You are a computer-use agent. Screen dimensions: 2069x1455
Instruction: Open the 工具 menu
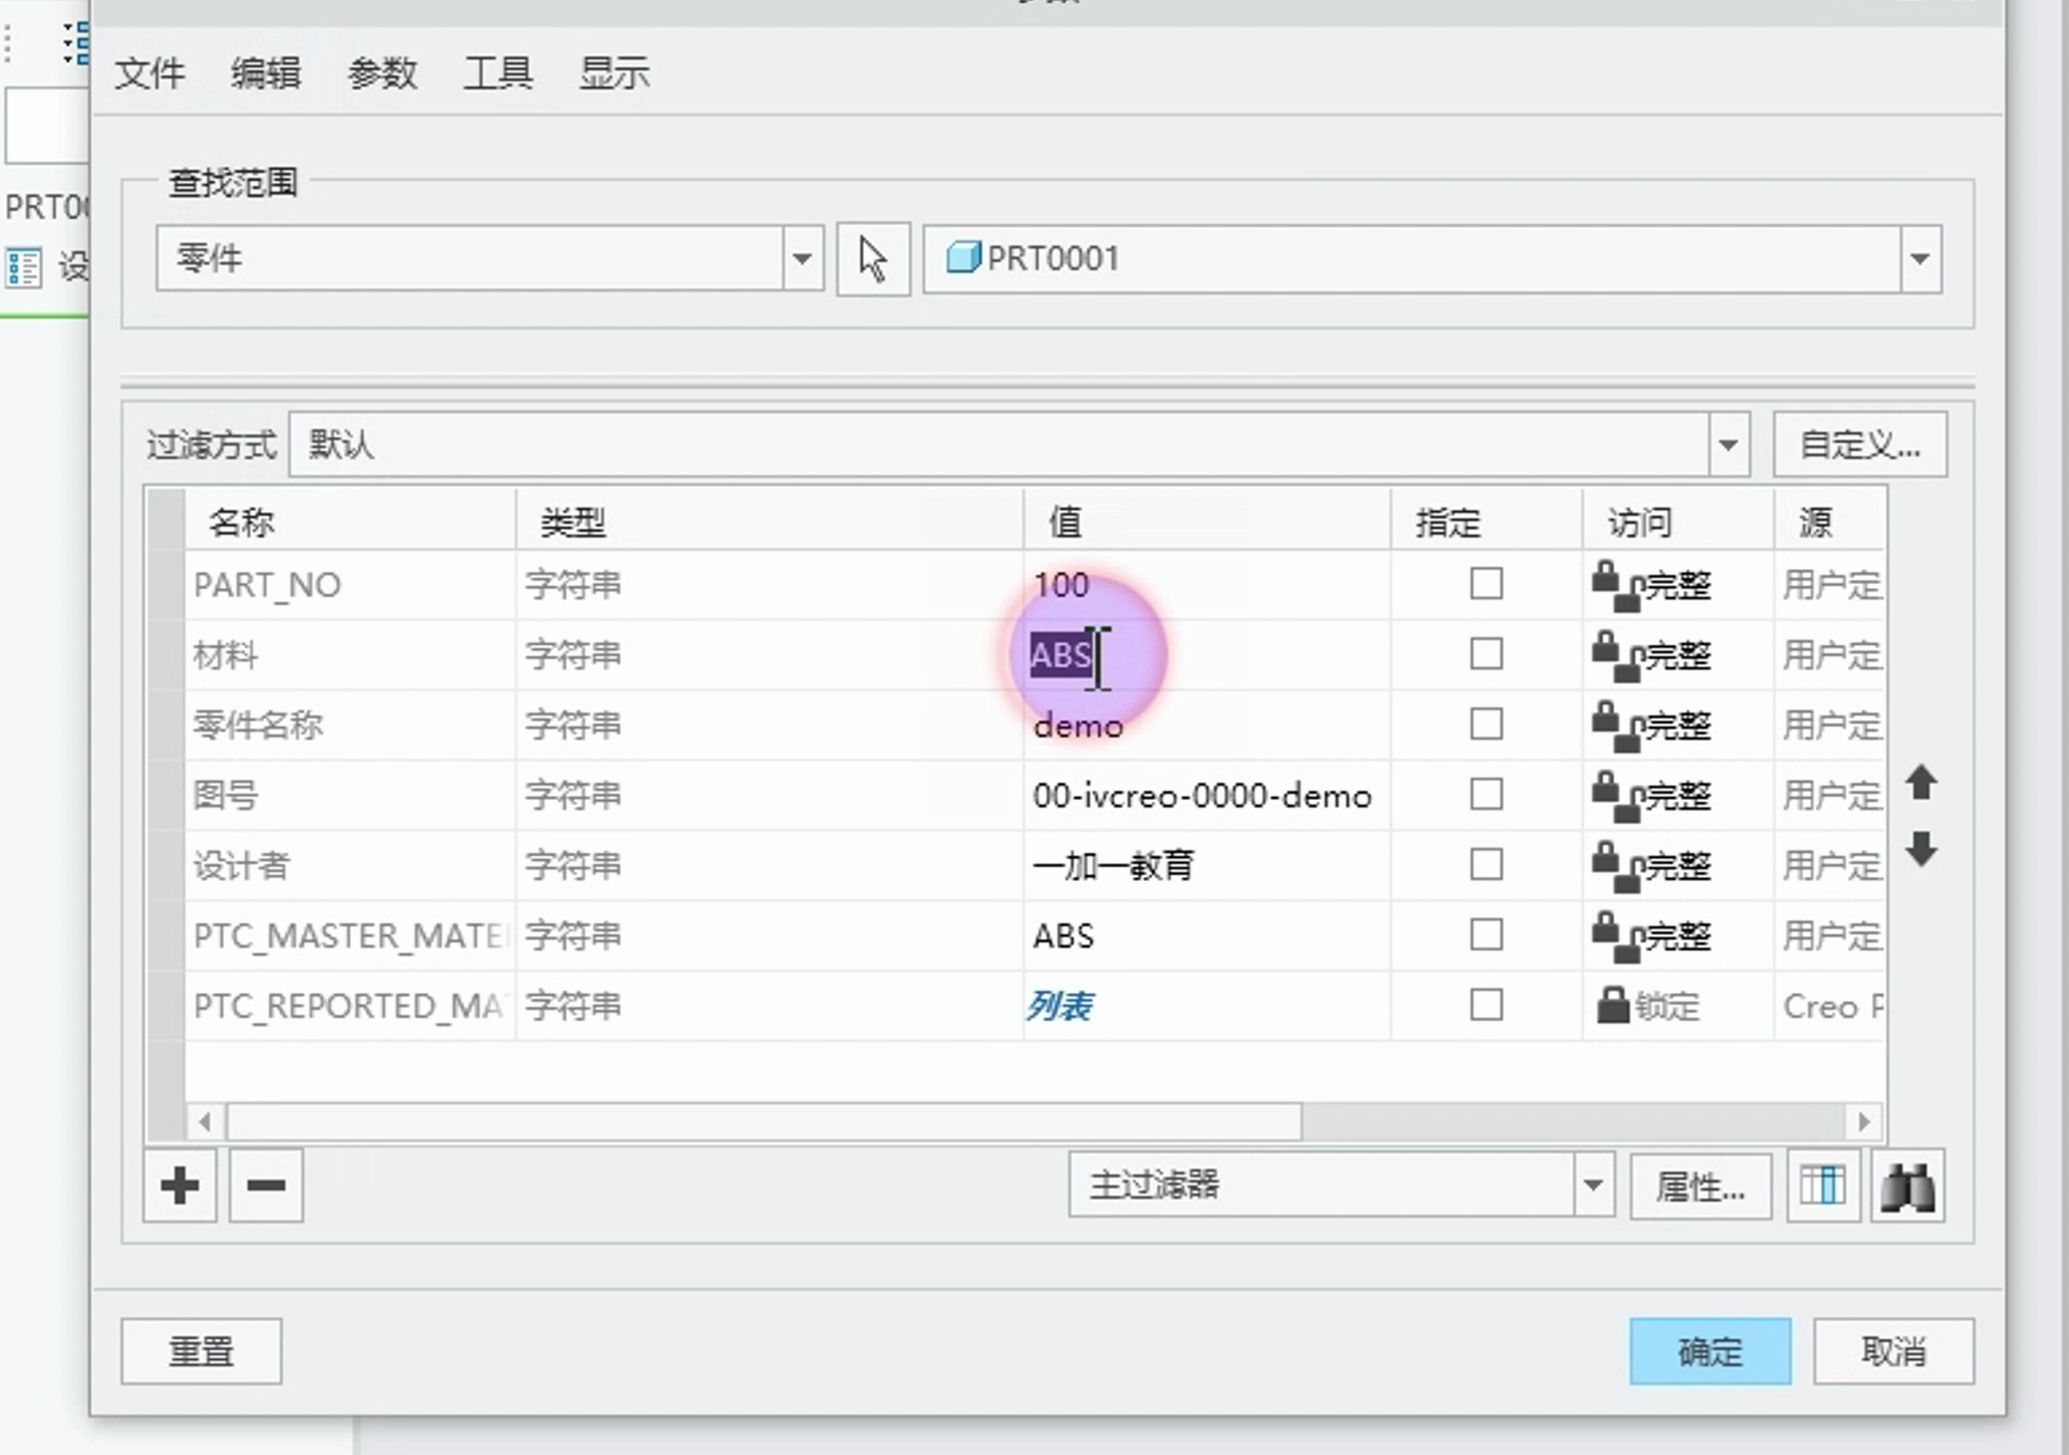[497, 73]
